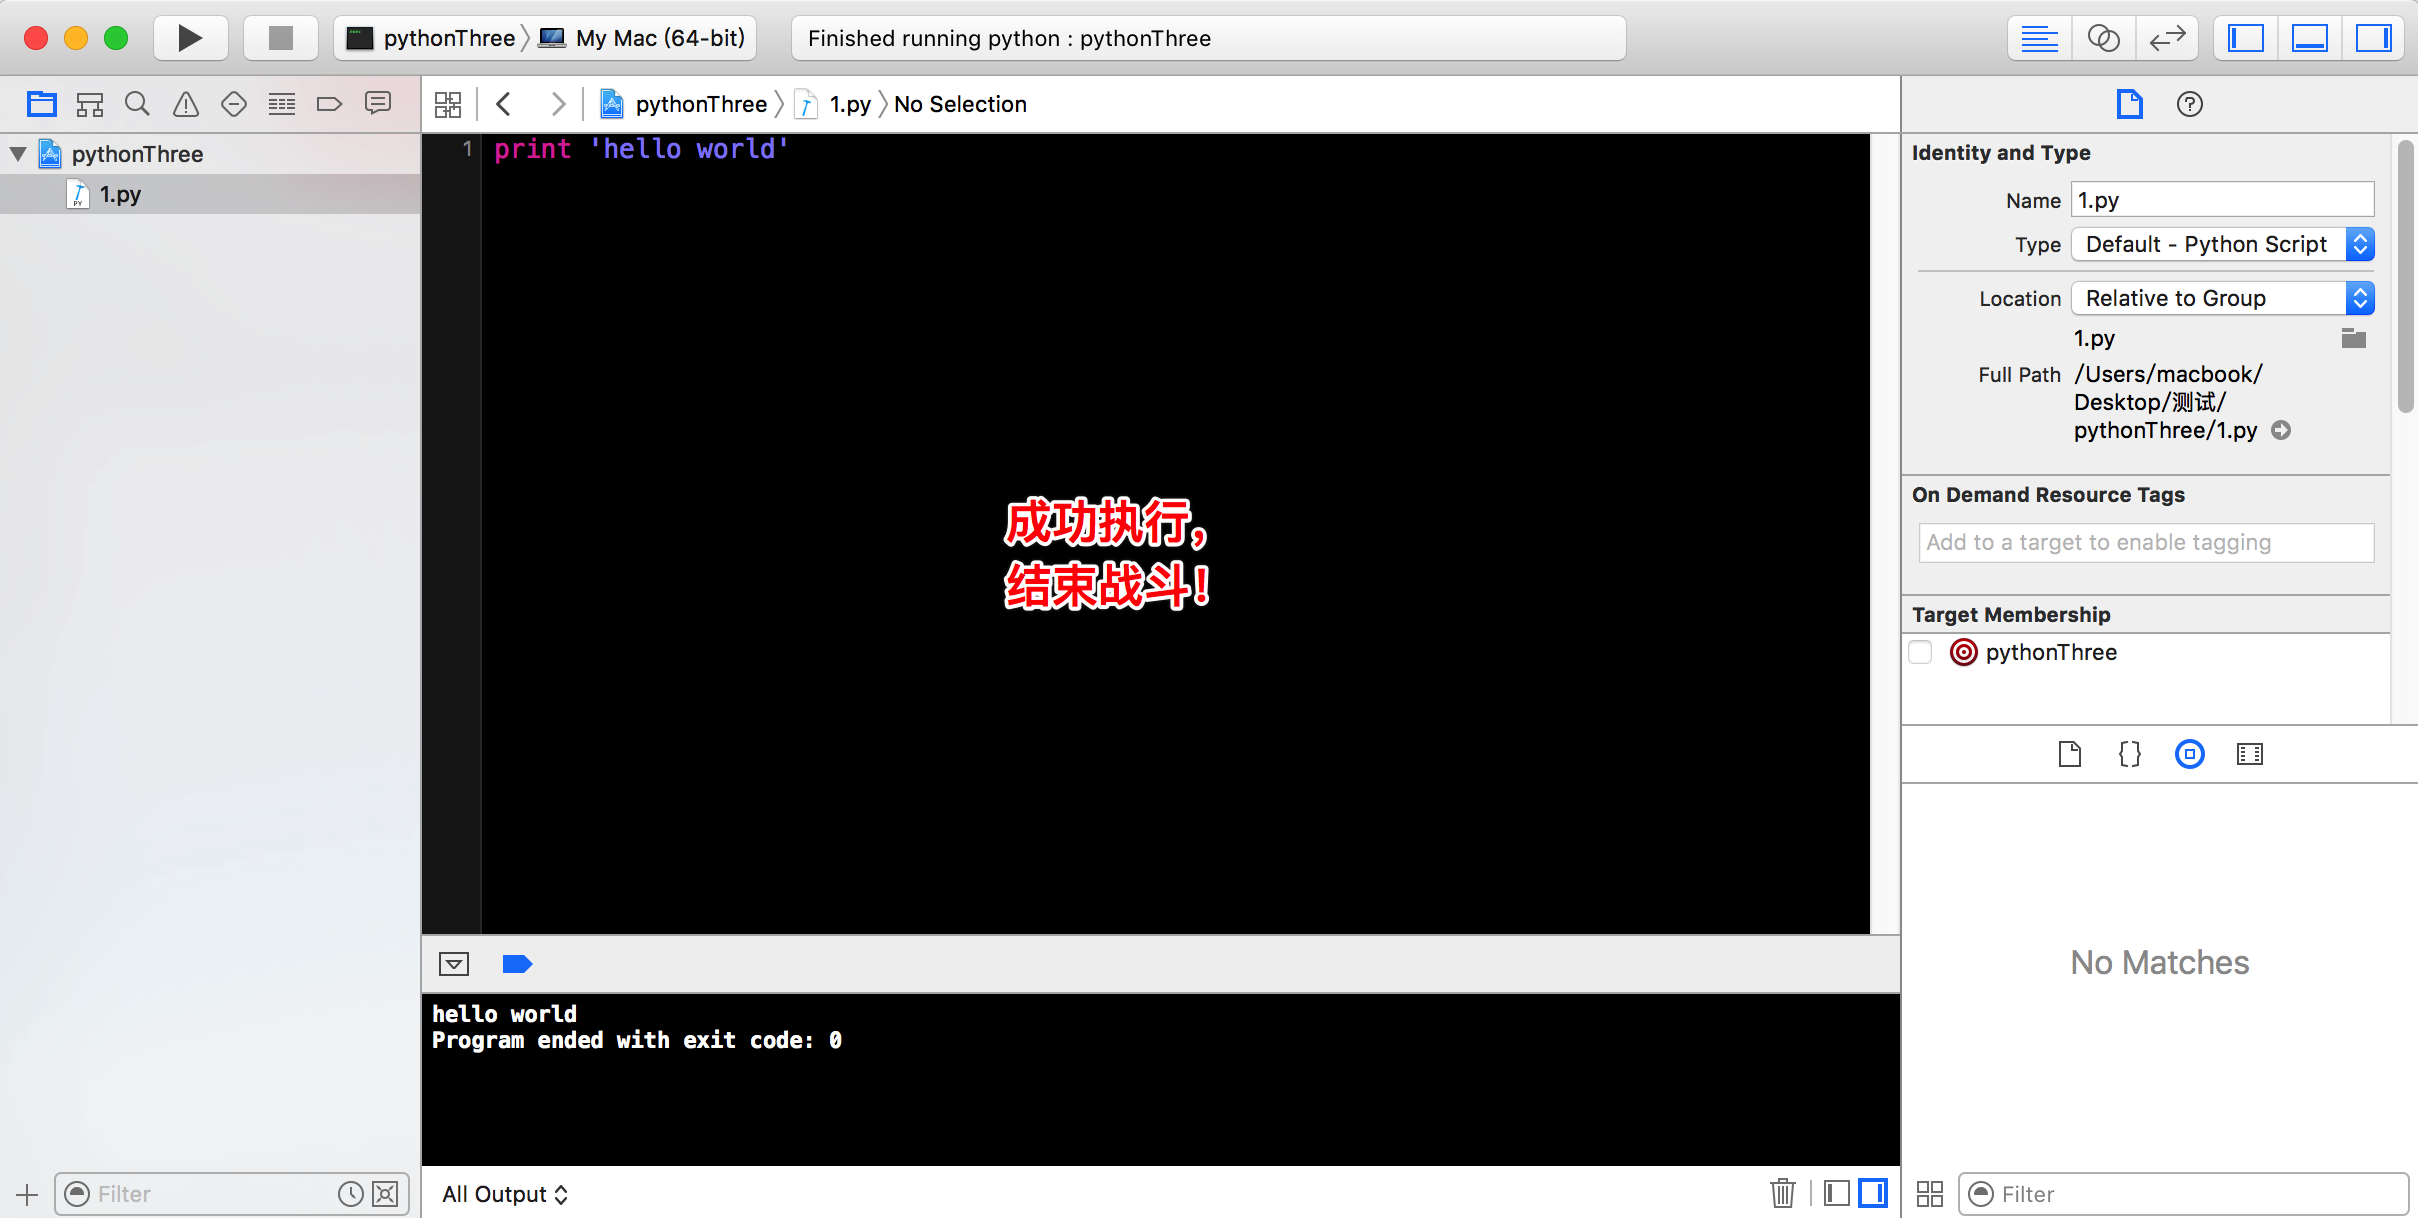Clear the console with trash icon
2418x1218 pixels.
coord(1782,1193)
